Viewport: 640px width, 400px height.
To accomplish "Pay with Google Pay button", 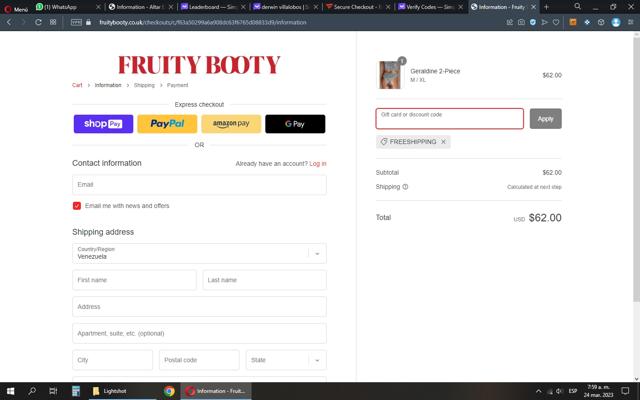I will (295, 124).
